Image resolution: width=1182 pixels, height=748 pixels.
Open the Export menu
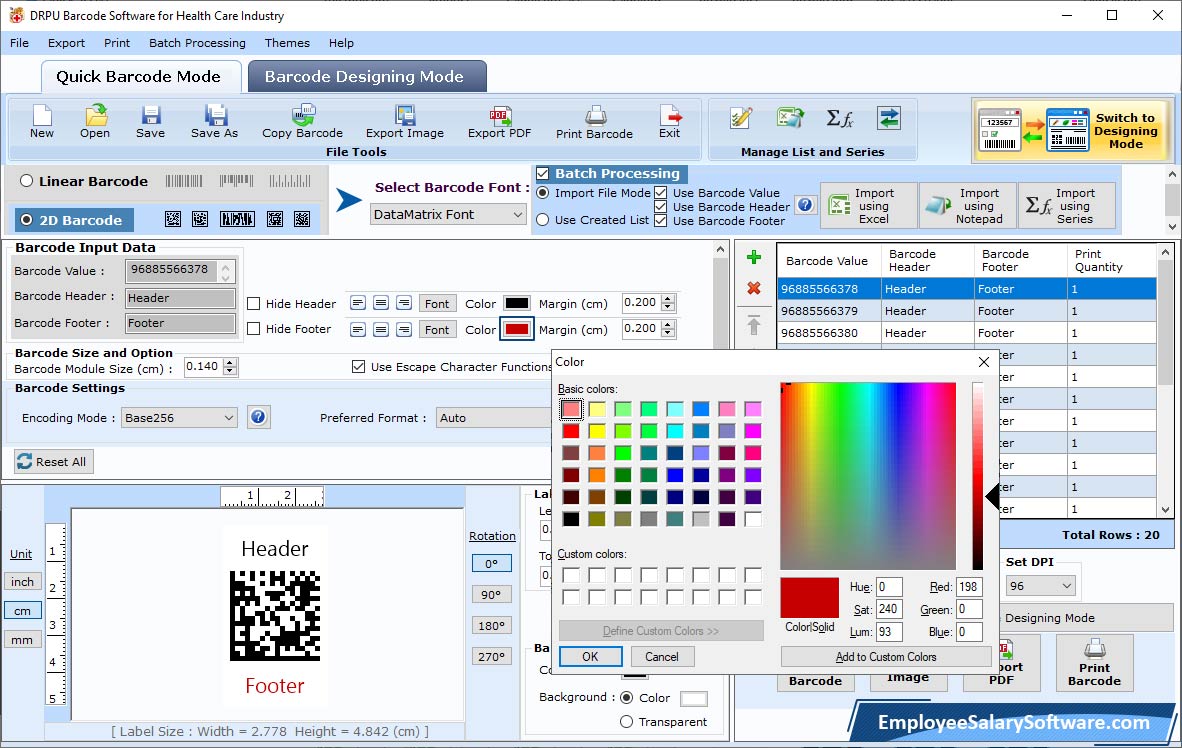tap(66, 43)
